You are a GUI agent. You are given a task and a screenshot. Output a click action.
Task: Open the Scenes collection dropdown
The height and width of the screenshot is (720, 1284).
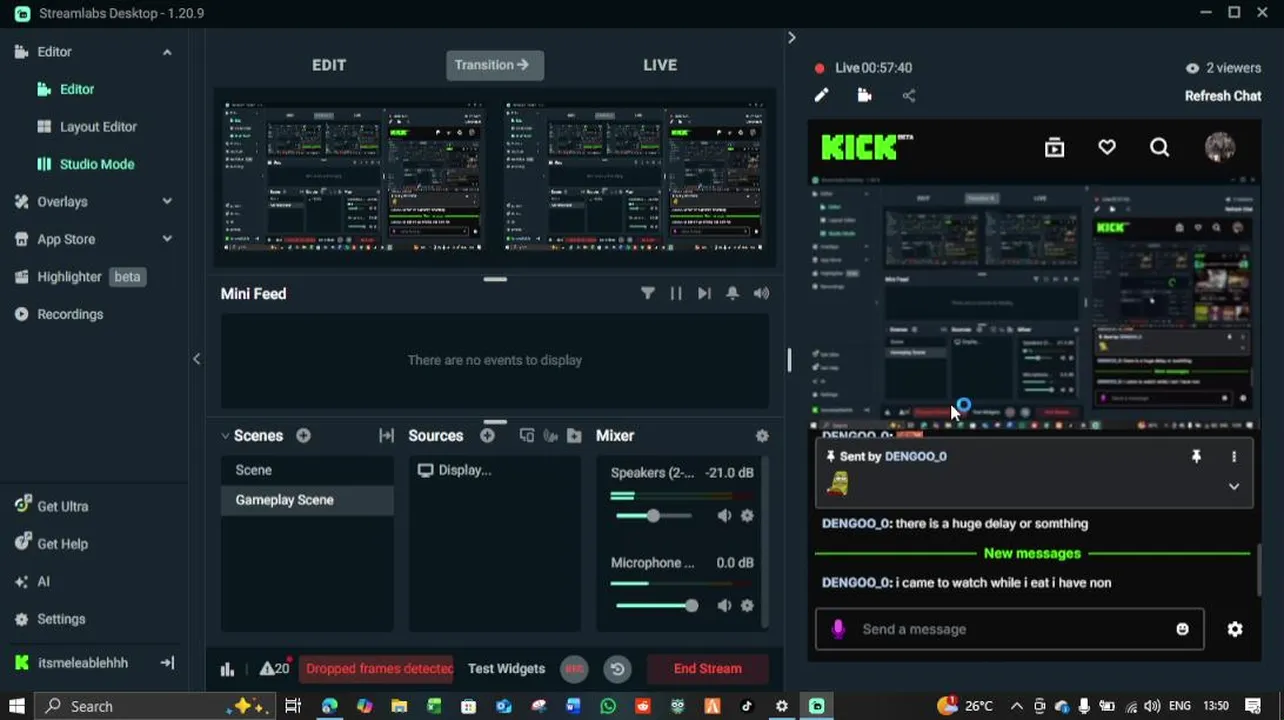tap(225, 435)
